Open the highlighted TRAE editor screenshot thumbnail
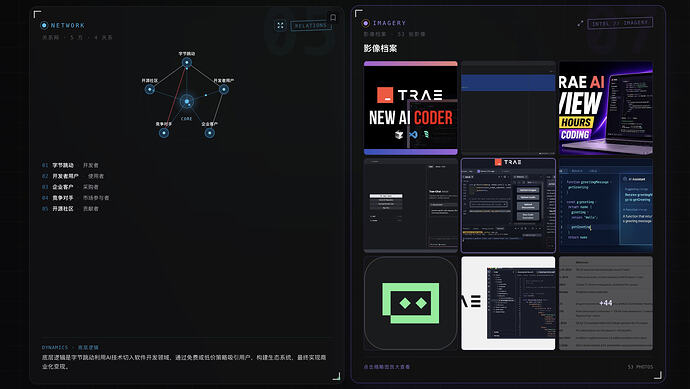This screenshot has height=389, width=690. pyautogui.click(x=508, y=206)
